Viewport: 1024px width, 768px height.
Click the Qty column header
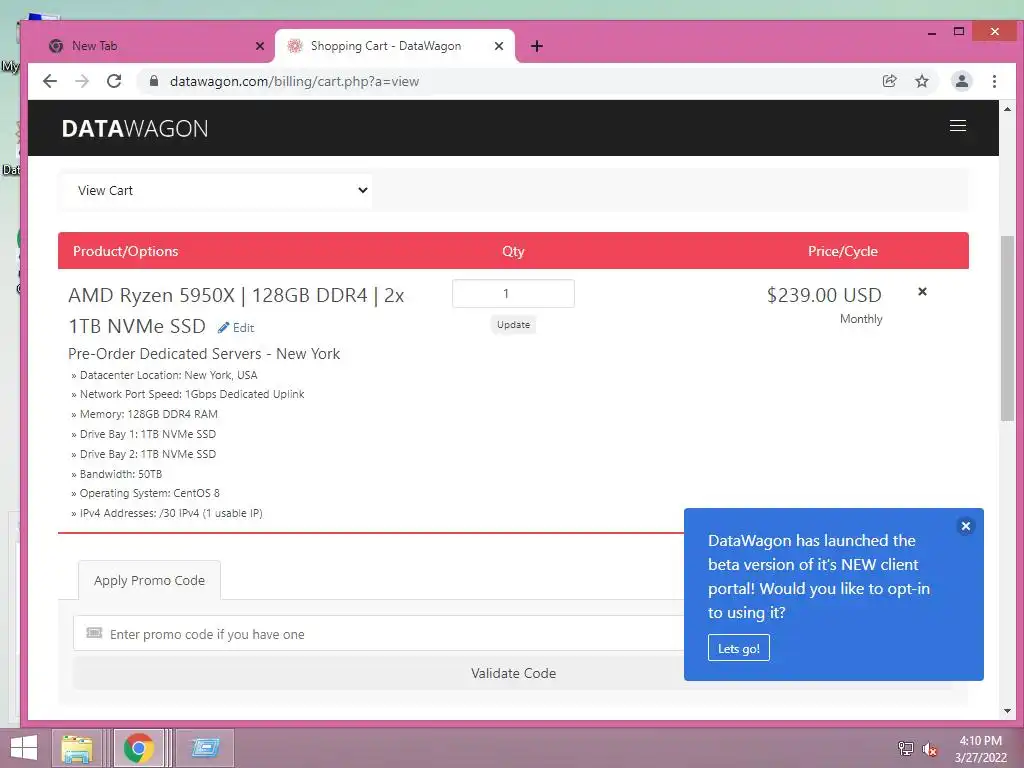(513, 251)
